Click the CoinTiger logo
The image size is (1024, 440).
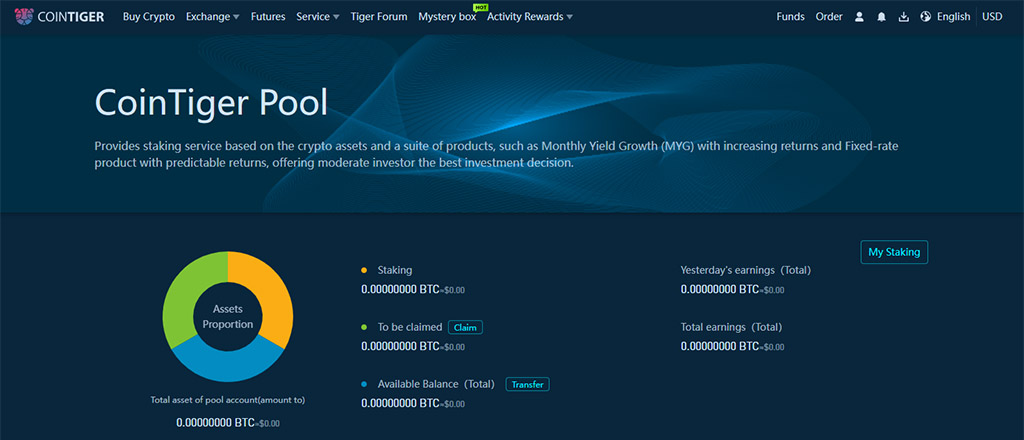click(x=59, y=17)
